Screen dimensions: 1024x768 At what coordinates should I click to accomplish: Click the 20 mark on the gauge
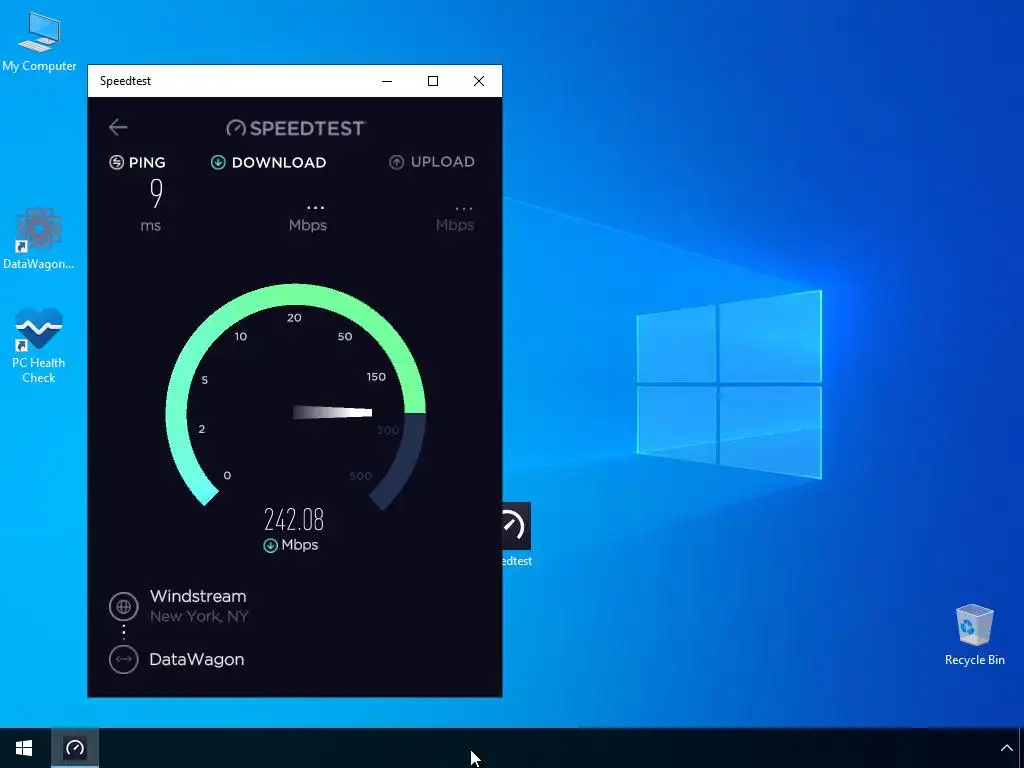294,318
